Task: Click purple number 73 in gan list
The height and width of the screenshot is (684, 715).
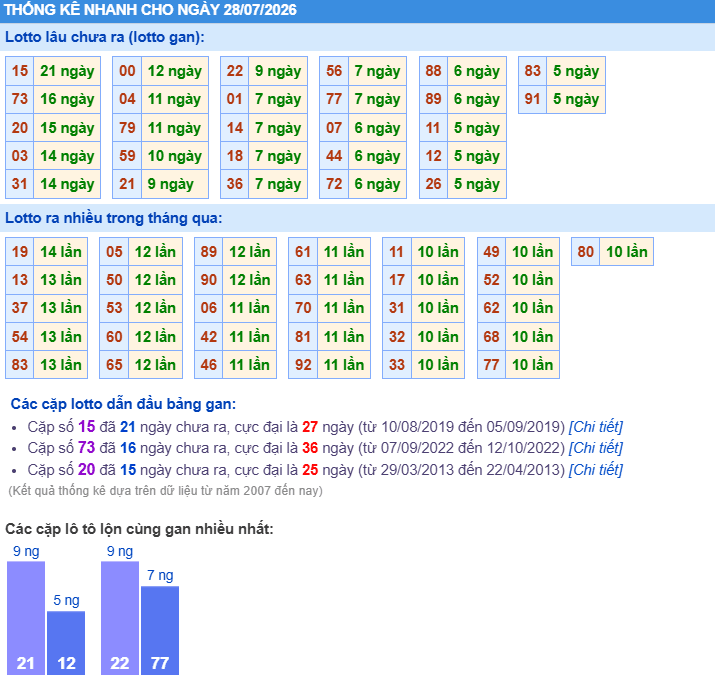Action: coord(86,448)
